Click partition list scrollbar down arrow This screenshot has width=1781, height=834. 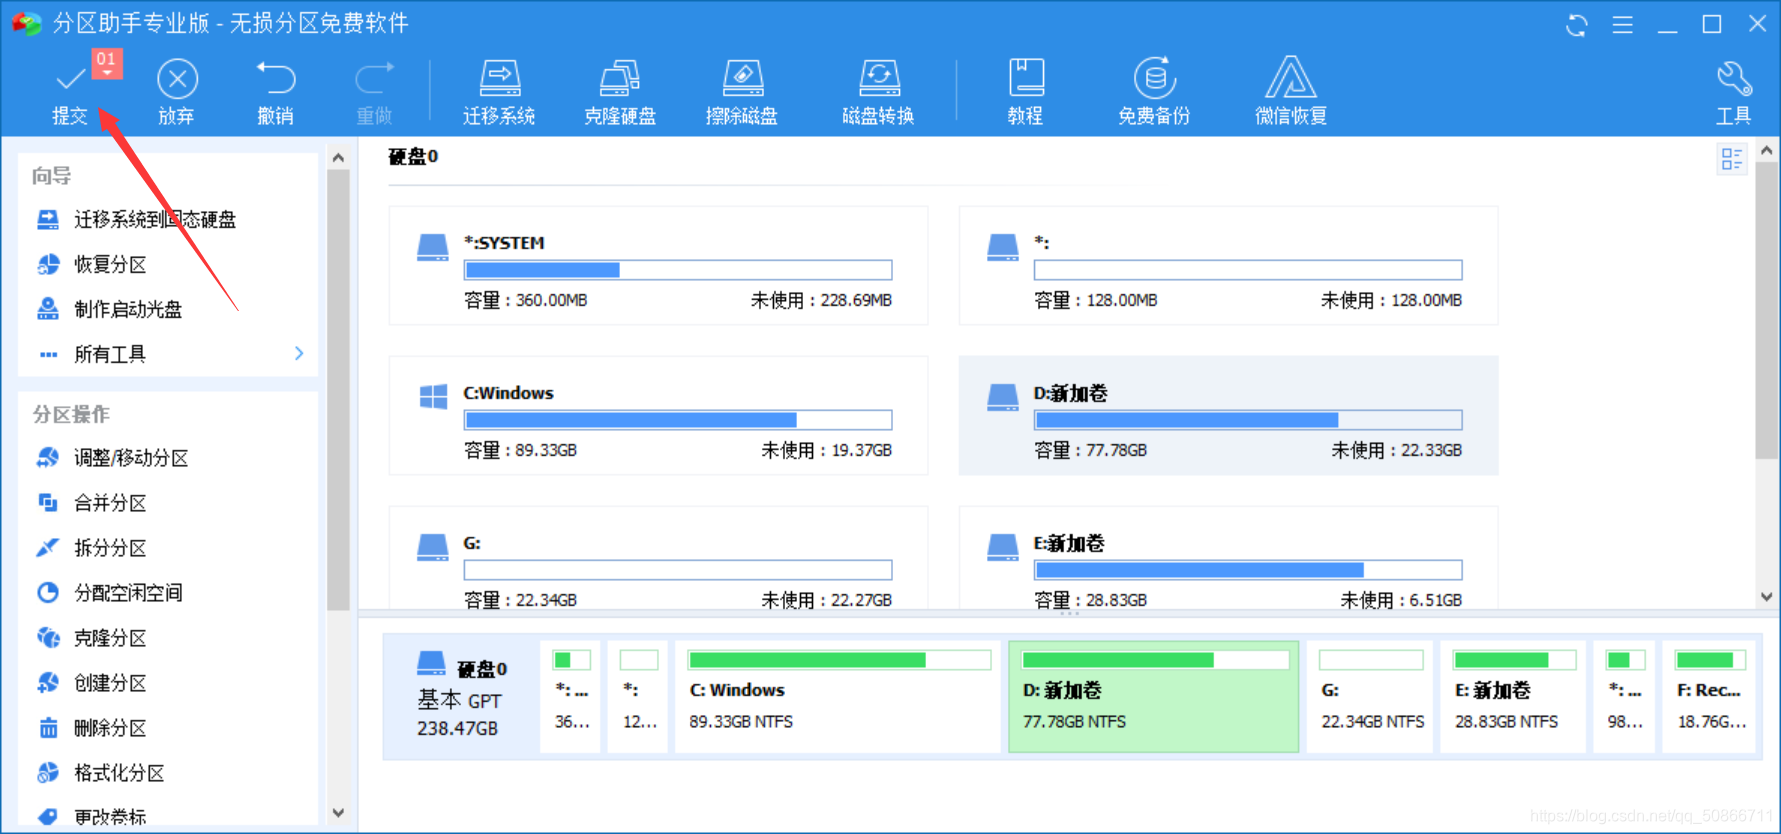point(1767,597)
